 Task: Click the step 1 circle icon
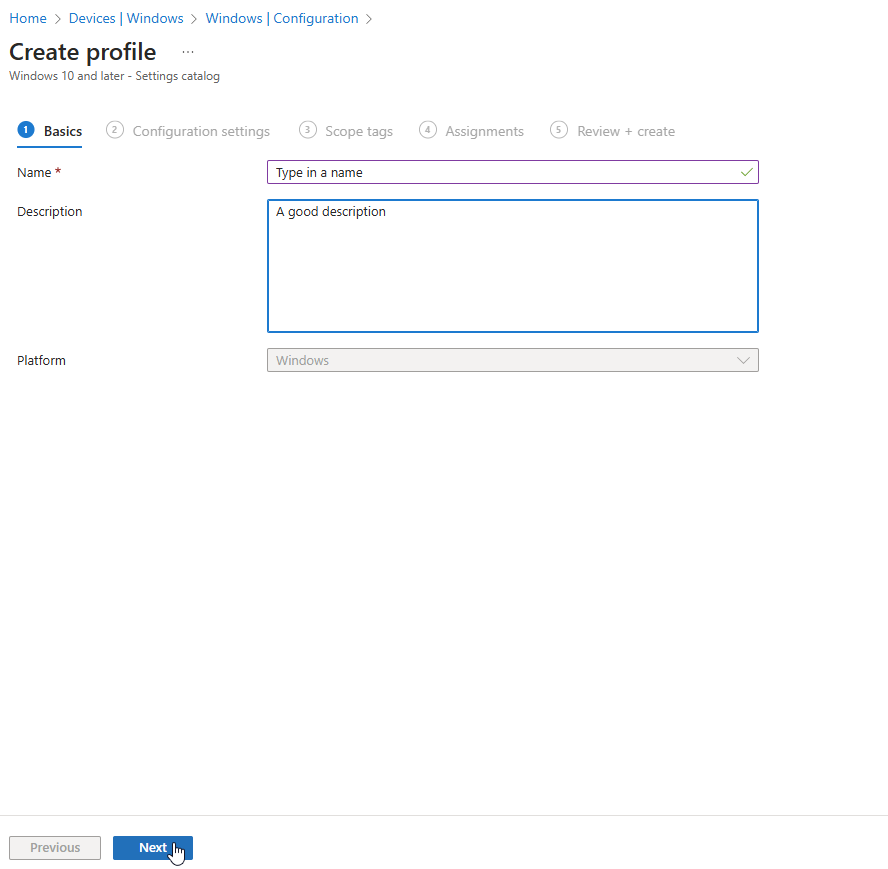click(x=26, y=130)
